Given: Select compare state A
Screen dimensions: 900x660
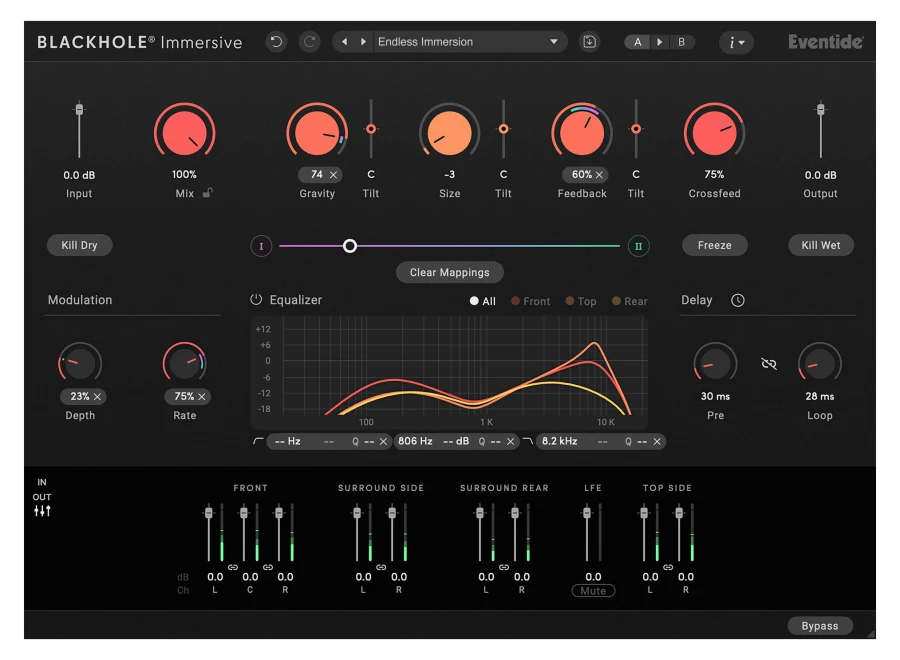Looking at the screenshot, I should point(638,42).
